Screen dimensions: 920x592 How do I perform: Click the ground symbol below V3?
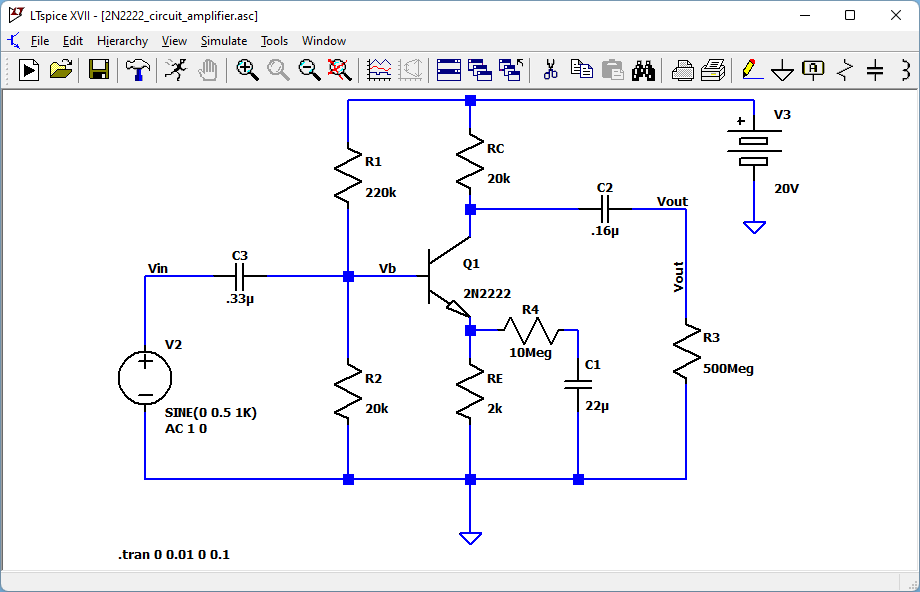755,228
